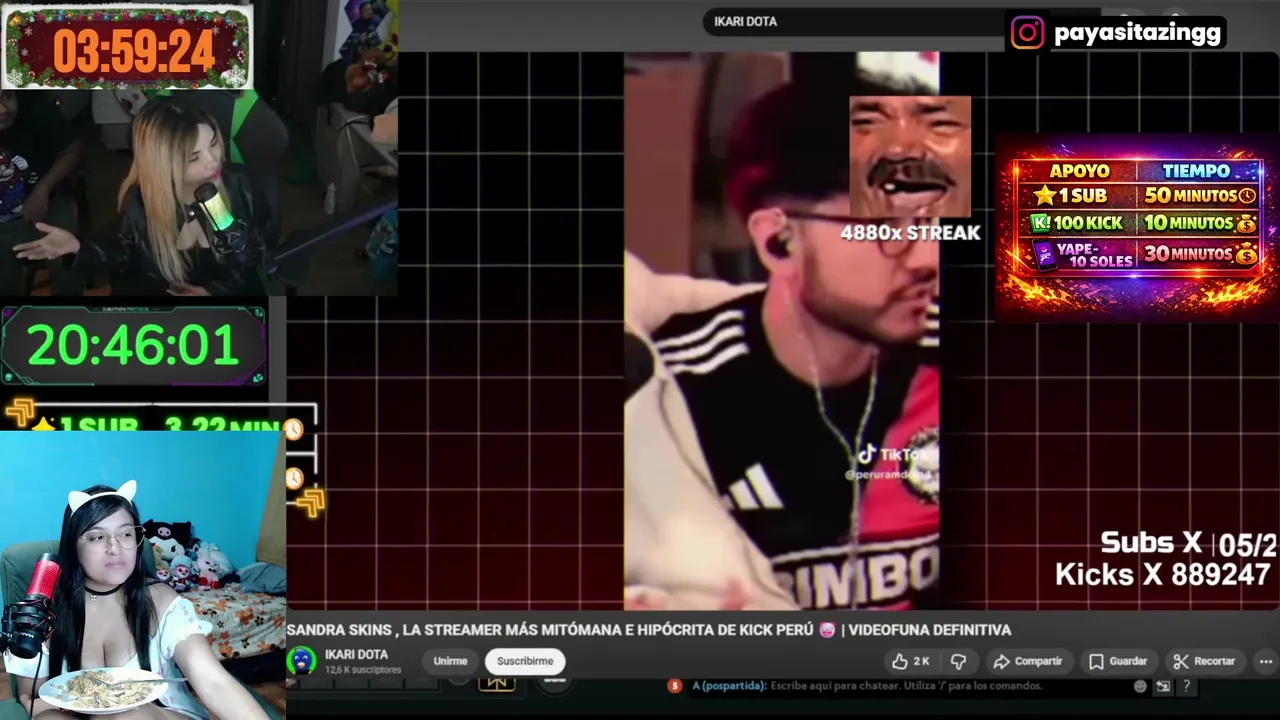Screen dimensions: 1280x720
Task: Click the 12,6 K suscriptores count
Action: [363, 670]
